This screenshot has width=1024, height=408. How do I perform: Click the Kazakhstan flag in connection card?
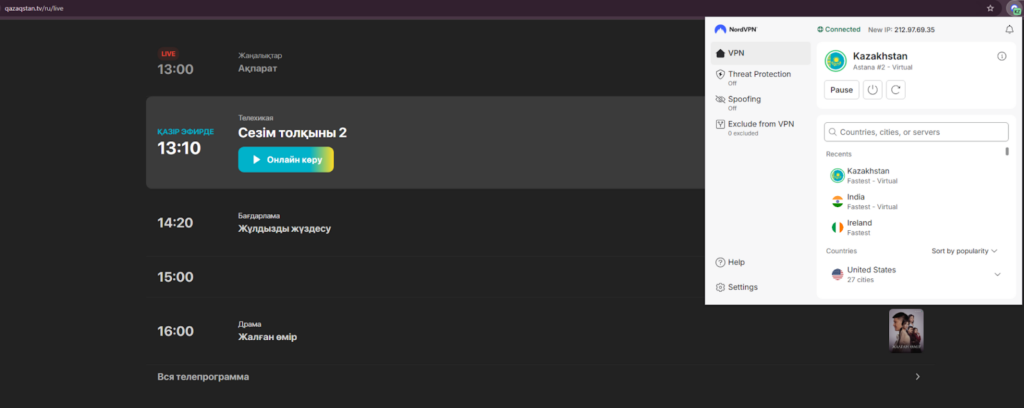(x=836, y=61)
